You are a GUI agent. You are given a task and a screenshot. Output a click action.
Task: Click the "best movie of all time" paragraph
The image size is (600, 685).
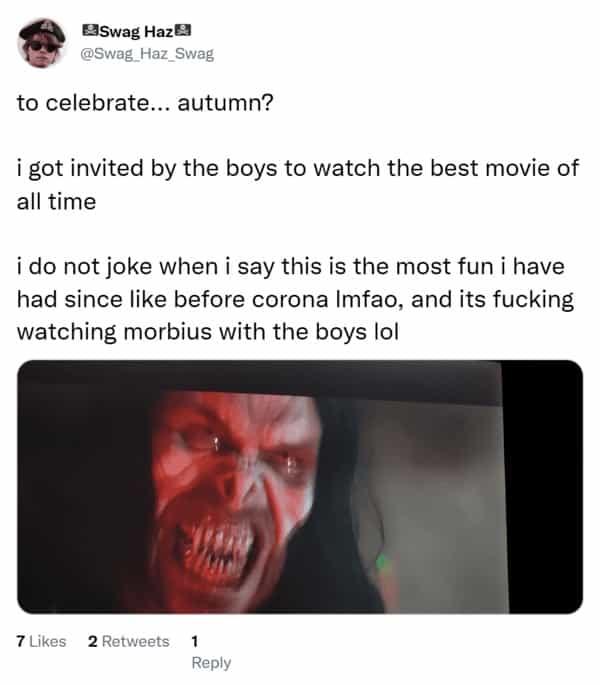298,185
